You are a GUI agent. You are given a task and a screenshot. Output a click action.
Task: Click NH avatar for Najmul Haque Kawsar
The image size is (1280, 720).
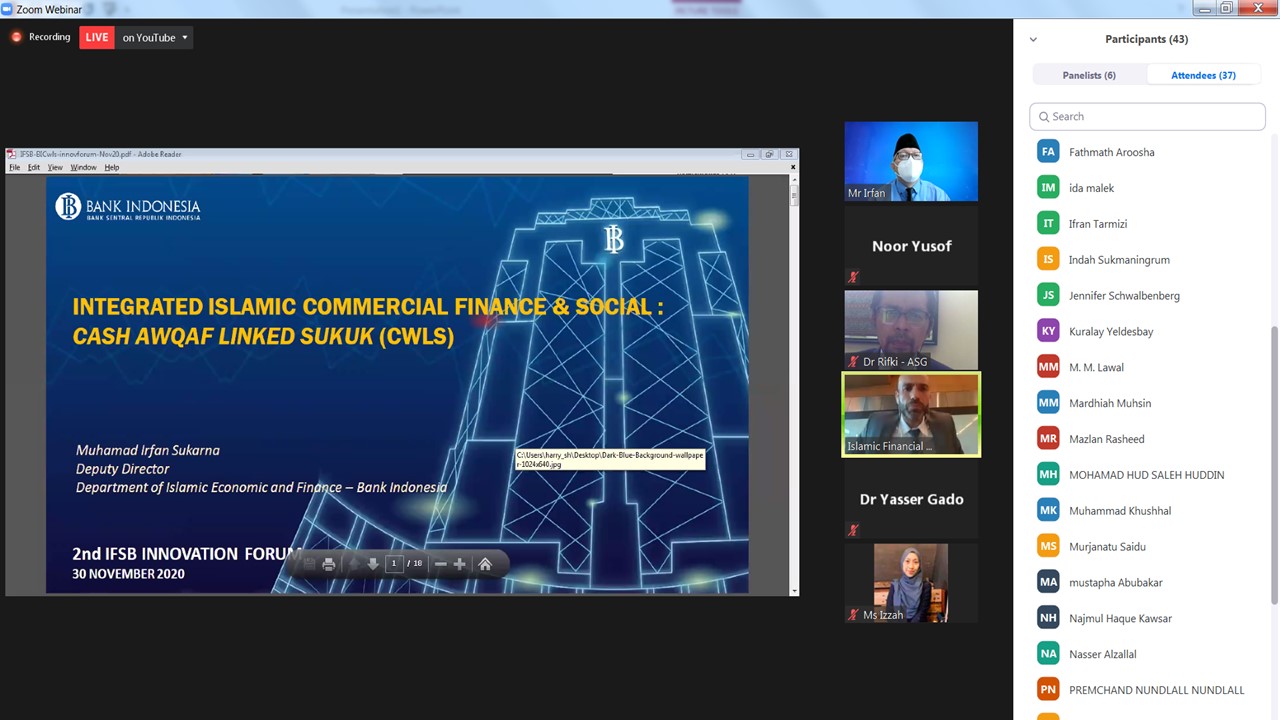click(1048, 619)
